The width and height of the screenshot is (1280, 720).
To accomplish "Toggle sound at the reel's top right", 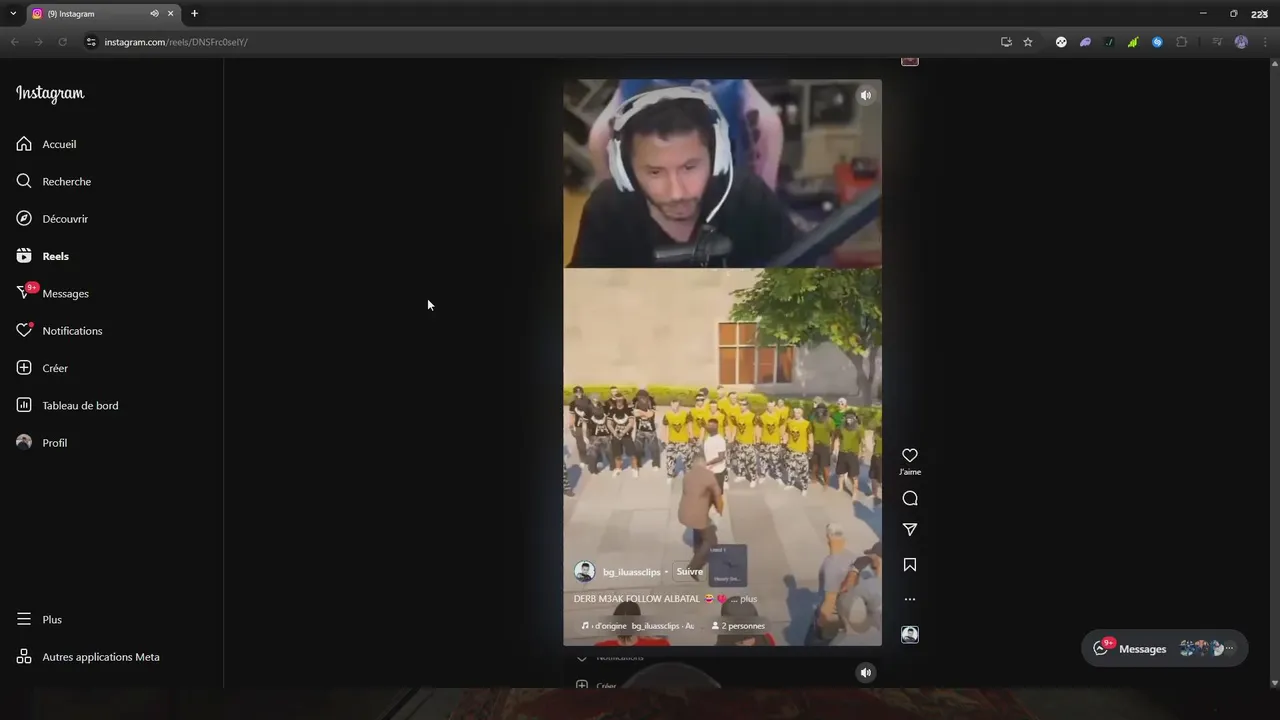I will (866, 95).
